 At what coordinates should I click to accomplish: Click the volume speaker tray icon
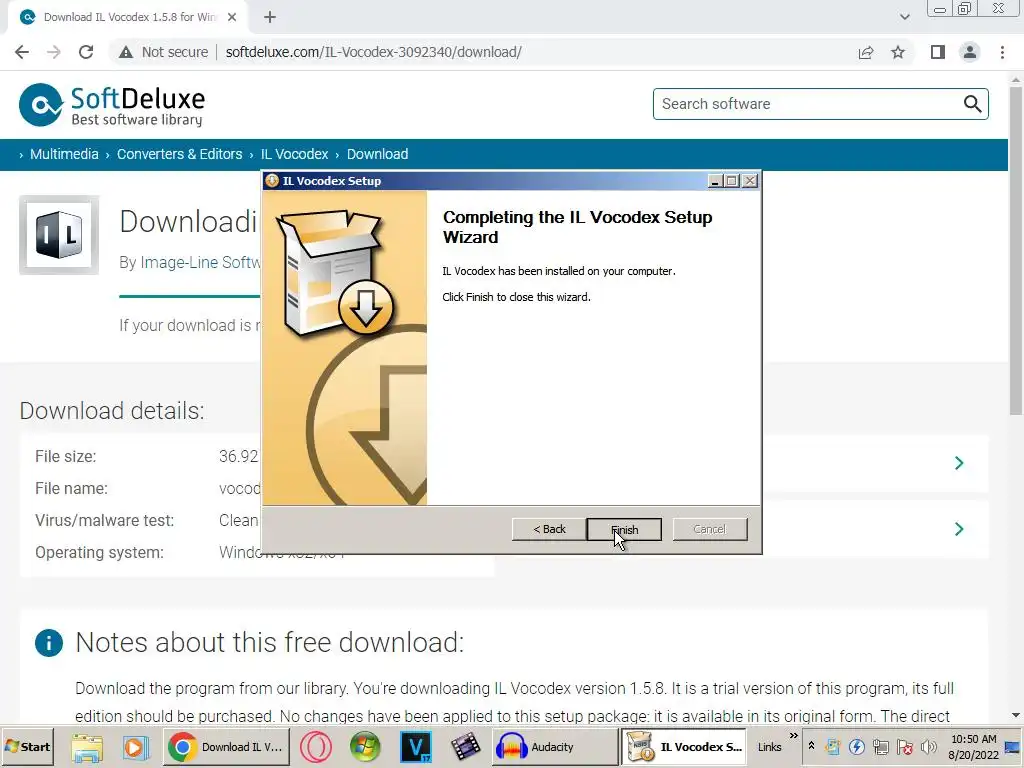(928, 747)
